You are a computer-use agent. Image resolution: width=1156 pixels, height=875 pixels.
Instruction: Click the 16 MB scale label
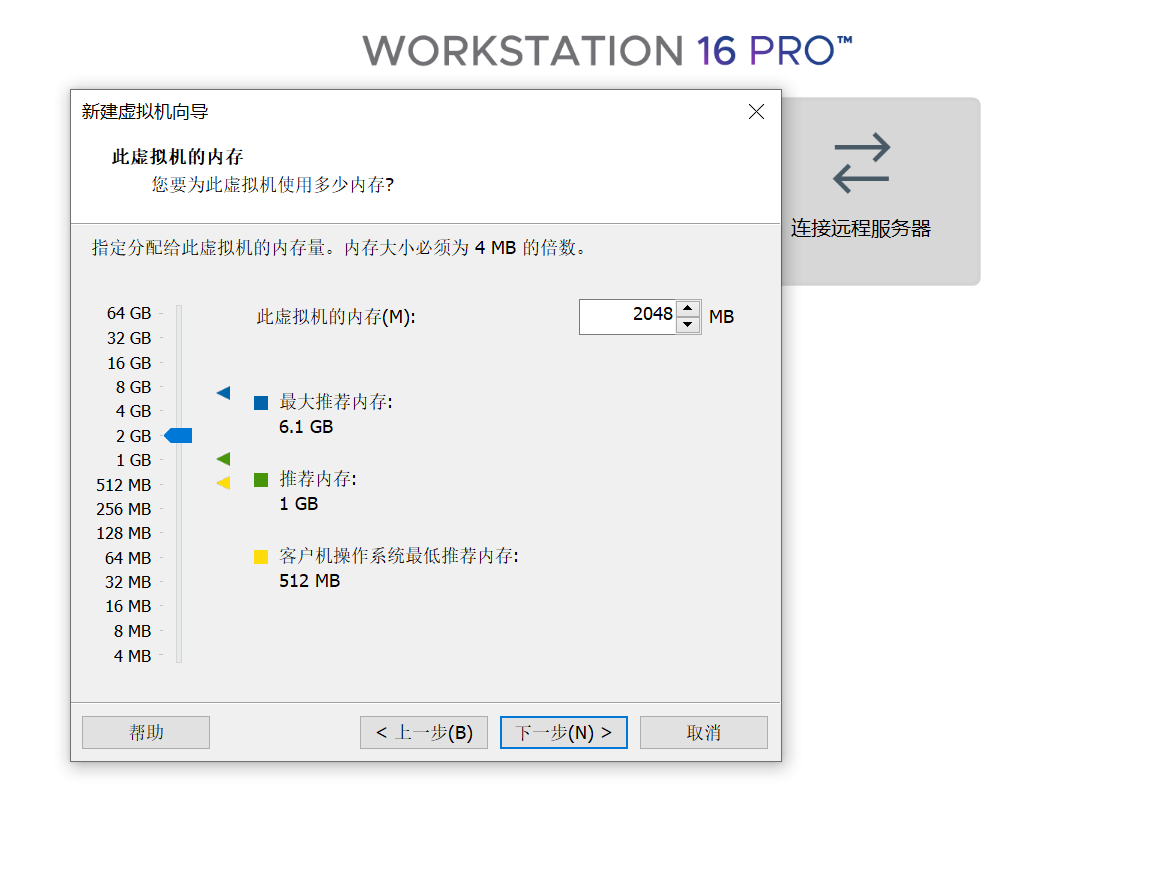[x=128, y=606]
